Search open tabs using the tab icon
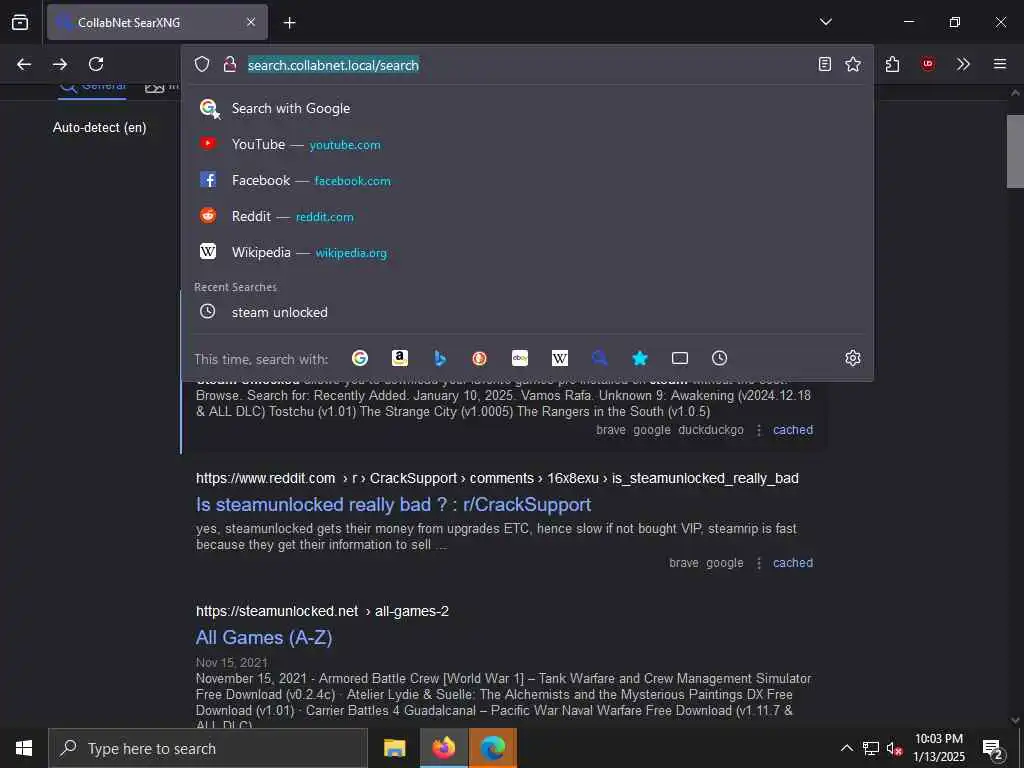 (x=680, y=358)
